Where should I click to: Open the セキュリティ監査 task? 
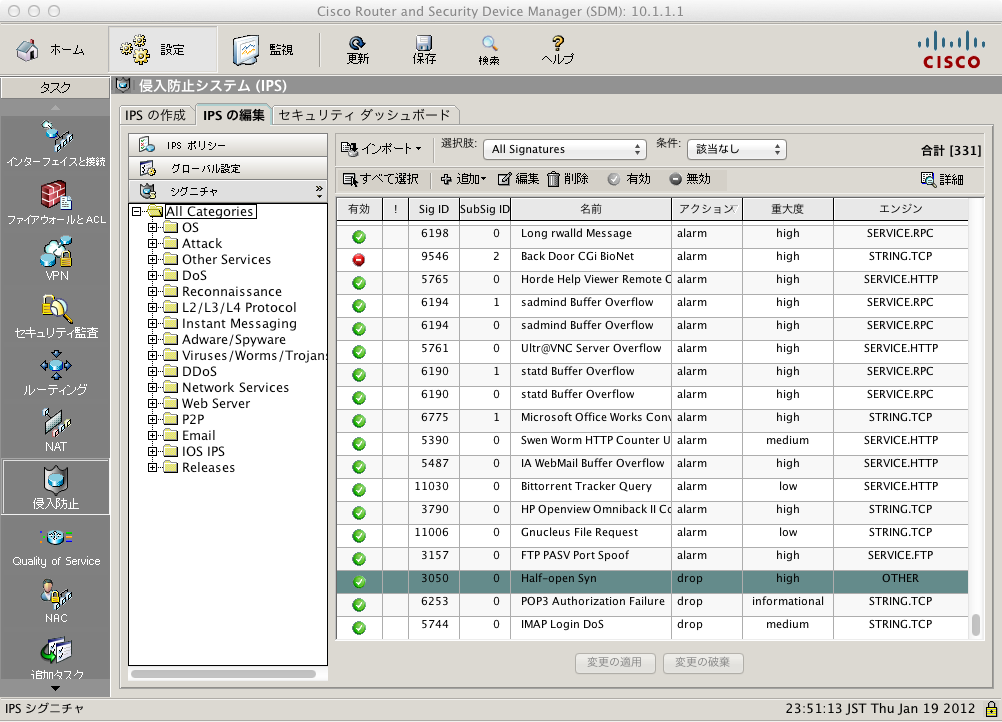coord(56,316)
